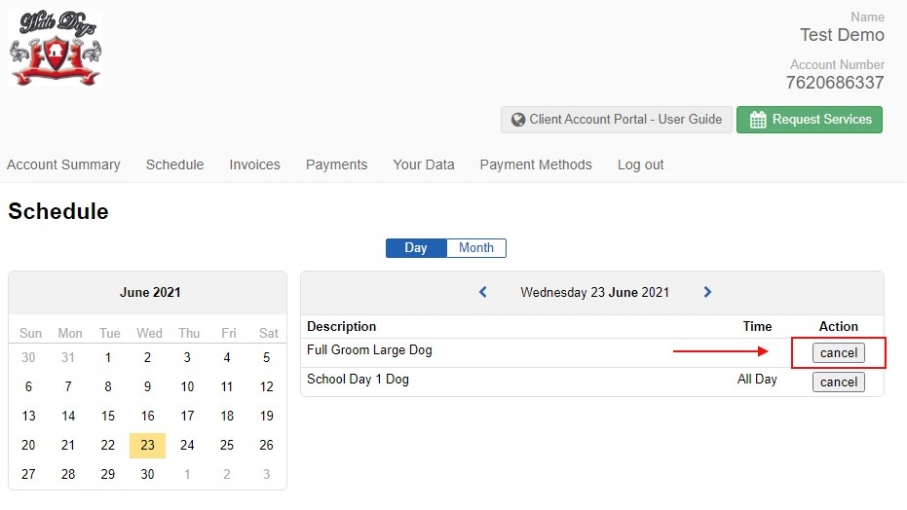Image resolution: width=907 pixels, height=510 pixels.
Task: Select June 1 in the calendar
Action: (x=108, y=357)
